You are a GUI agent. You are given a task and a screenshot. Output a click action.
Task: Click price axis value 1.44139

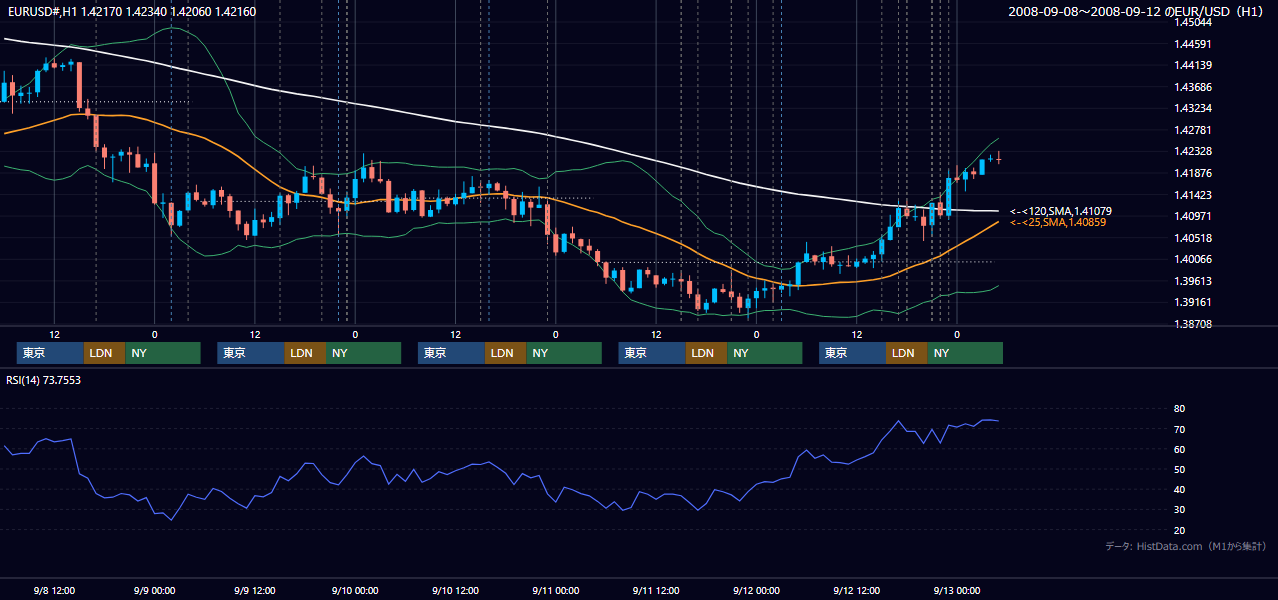(1193, 65)
